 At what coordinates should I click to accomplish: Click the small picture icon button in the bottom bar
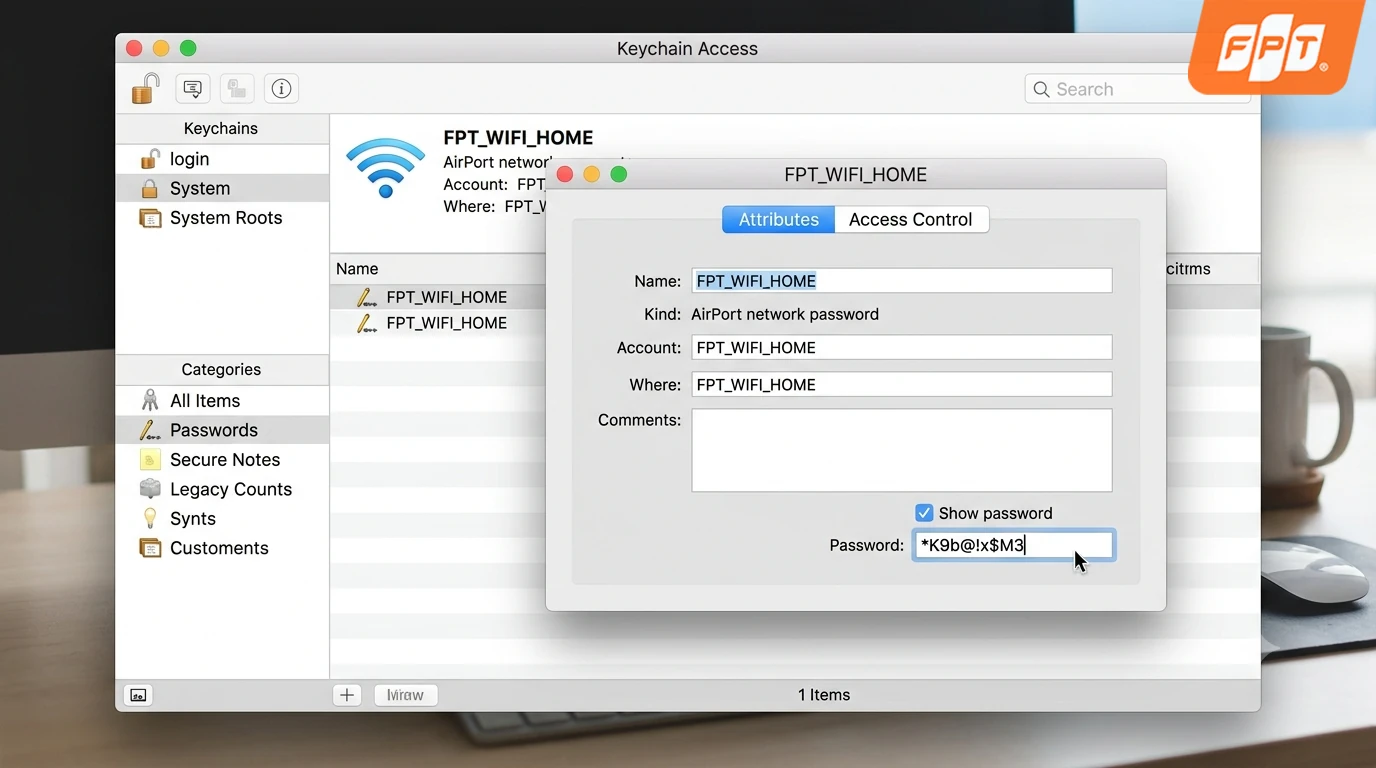pos(138,695)
